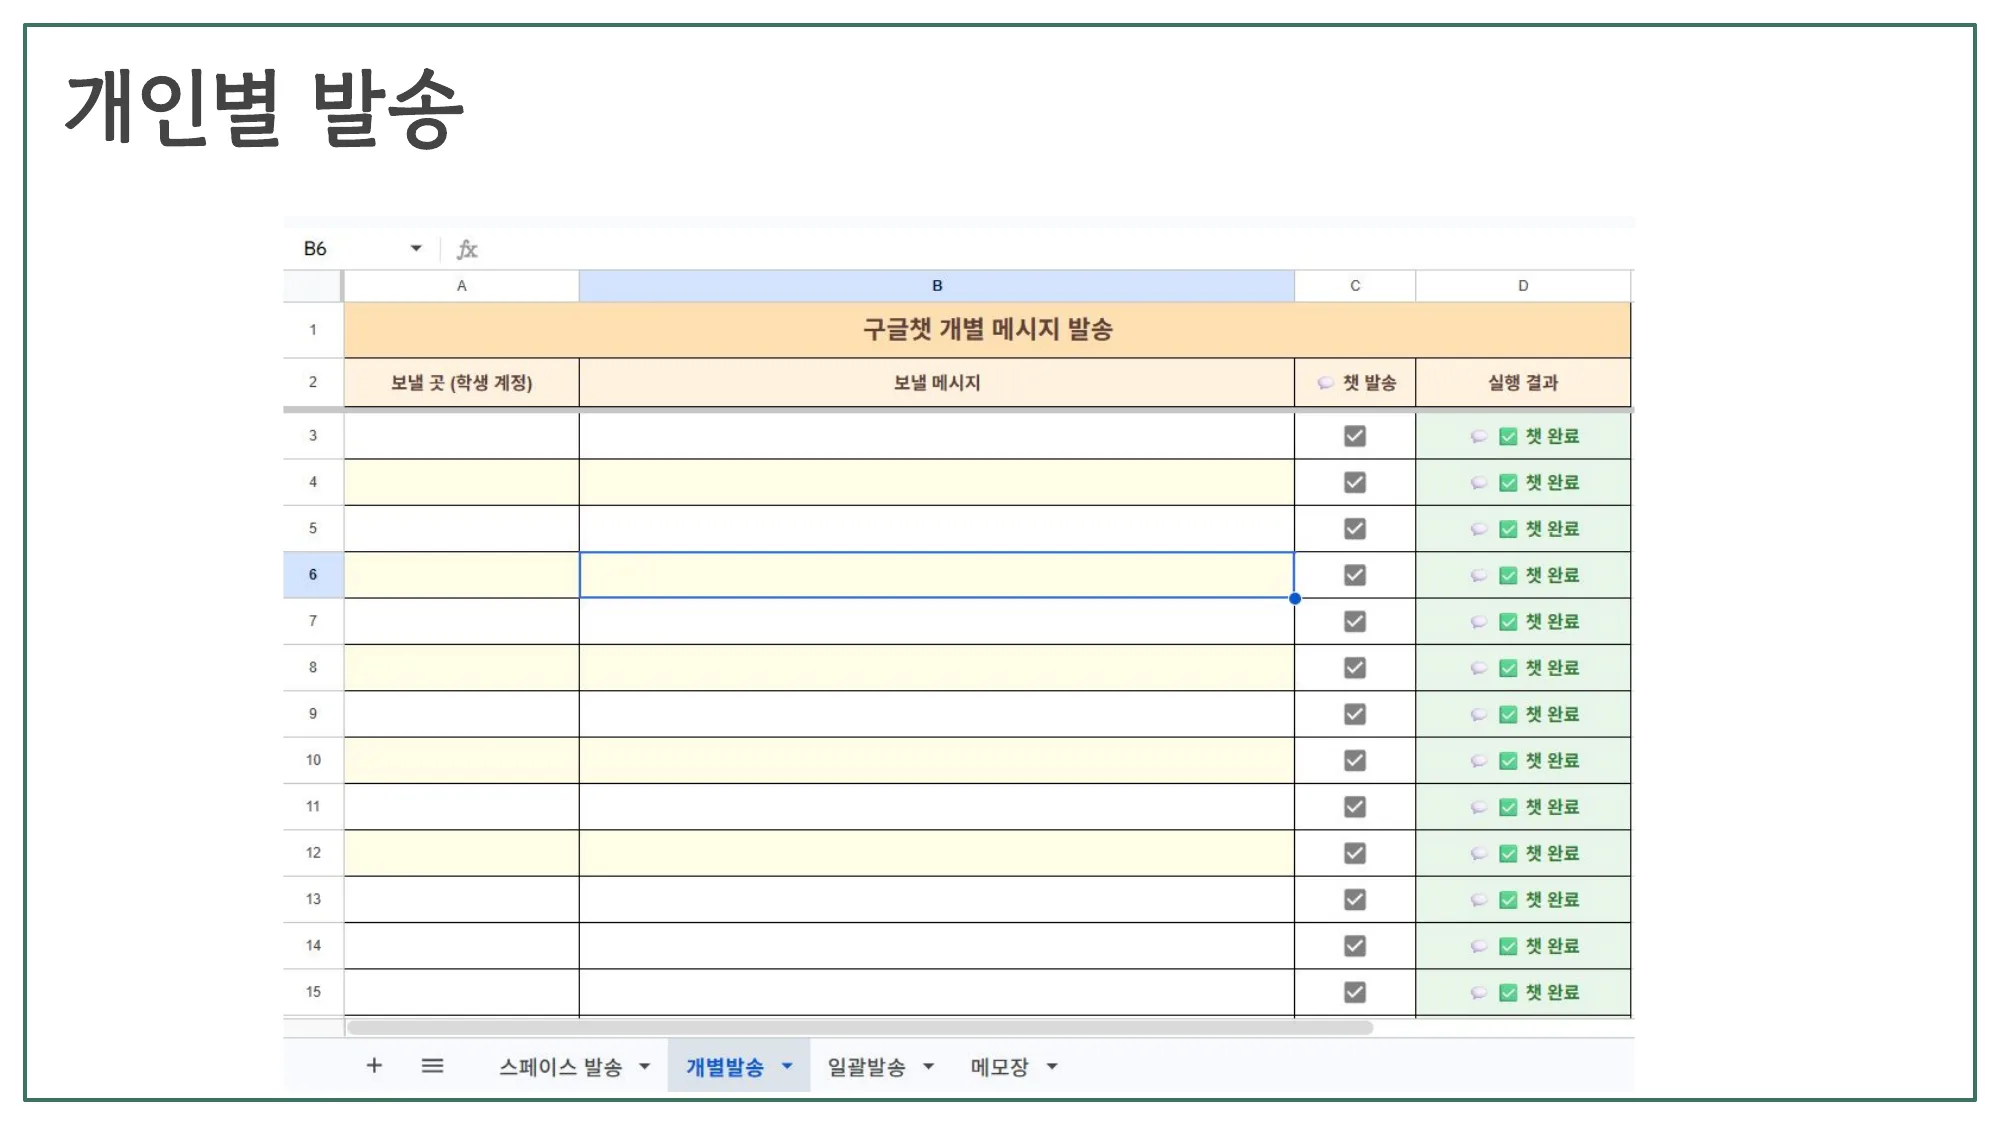Image resolution: width=2000 pixels, height=1125 pixels.
Task: Toggle the chat send checkbox in row 10
Action: 1355,760
